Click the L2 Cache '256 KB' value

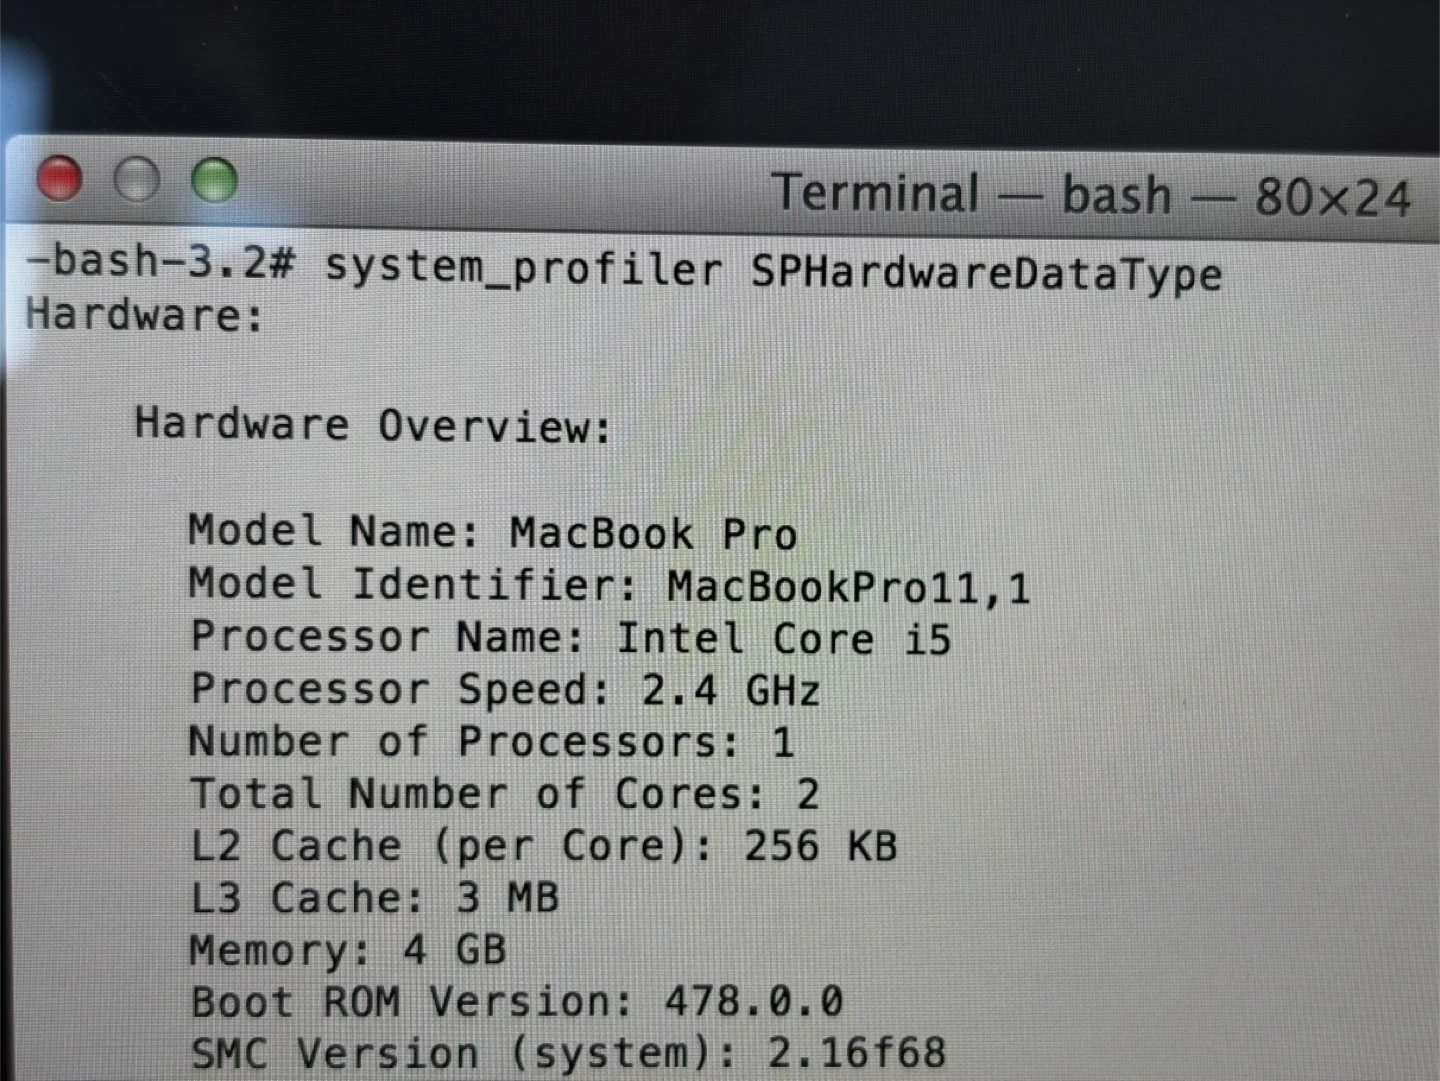(x=819, y=847)
